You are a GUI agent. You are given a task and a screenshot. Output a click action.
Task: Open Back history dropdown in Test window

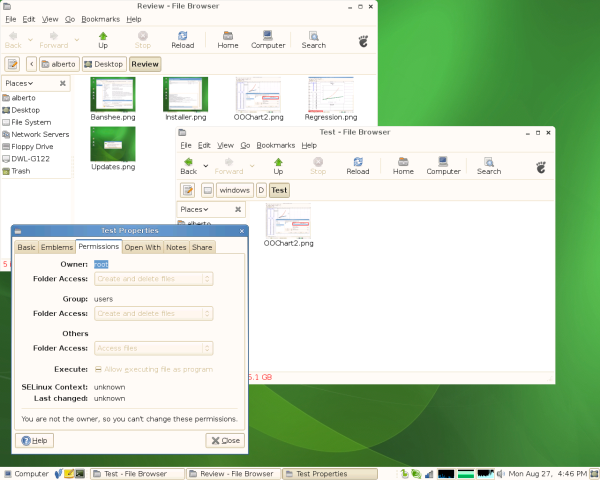tap(206, 166)
